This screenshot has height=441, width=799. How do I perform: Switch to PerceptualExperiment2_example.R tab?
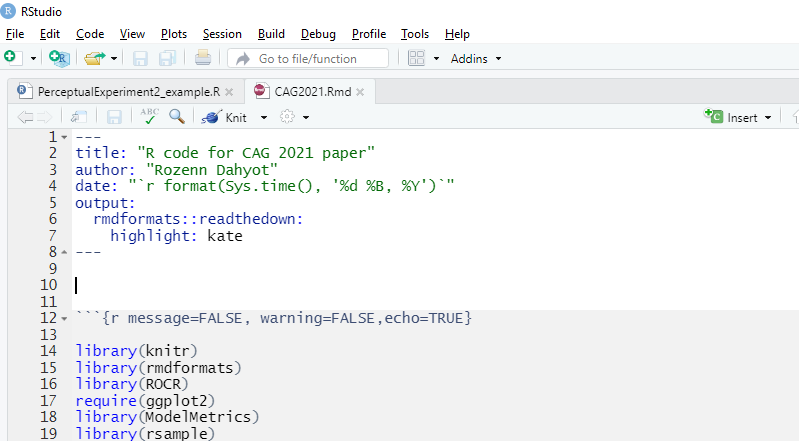point(128,92)
